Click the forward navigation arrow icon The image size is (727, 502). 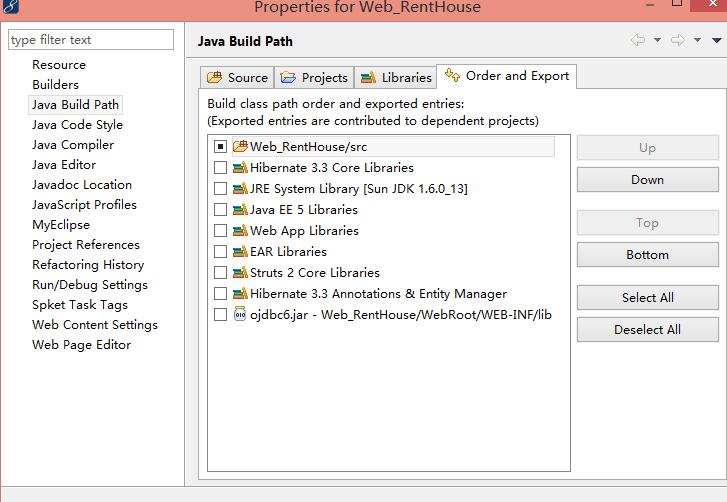pos(678,40)
